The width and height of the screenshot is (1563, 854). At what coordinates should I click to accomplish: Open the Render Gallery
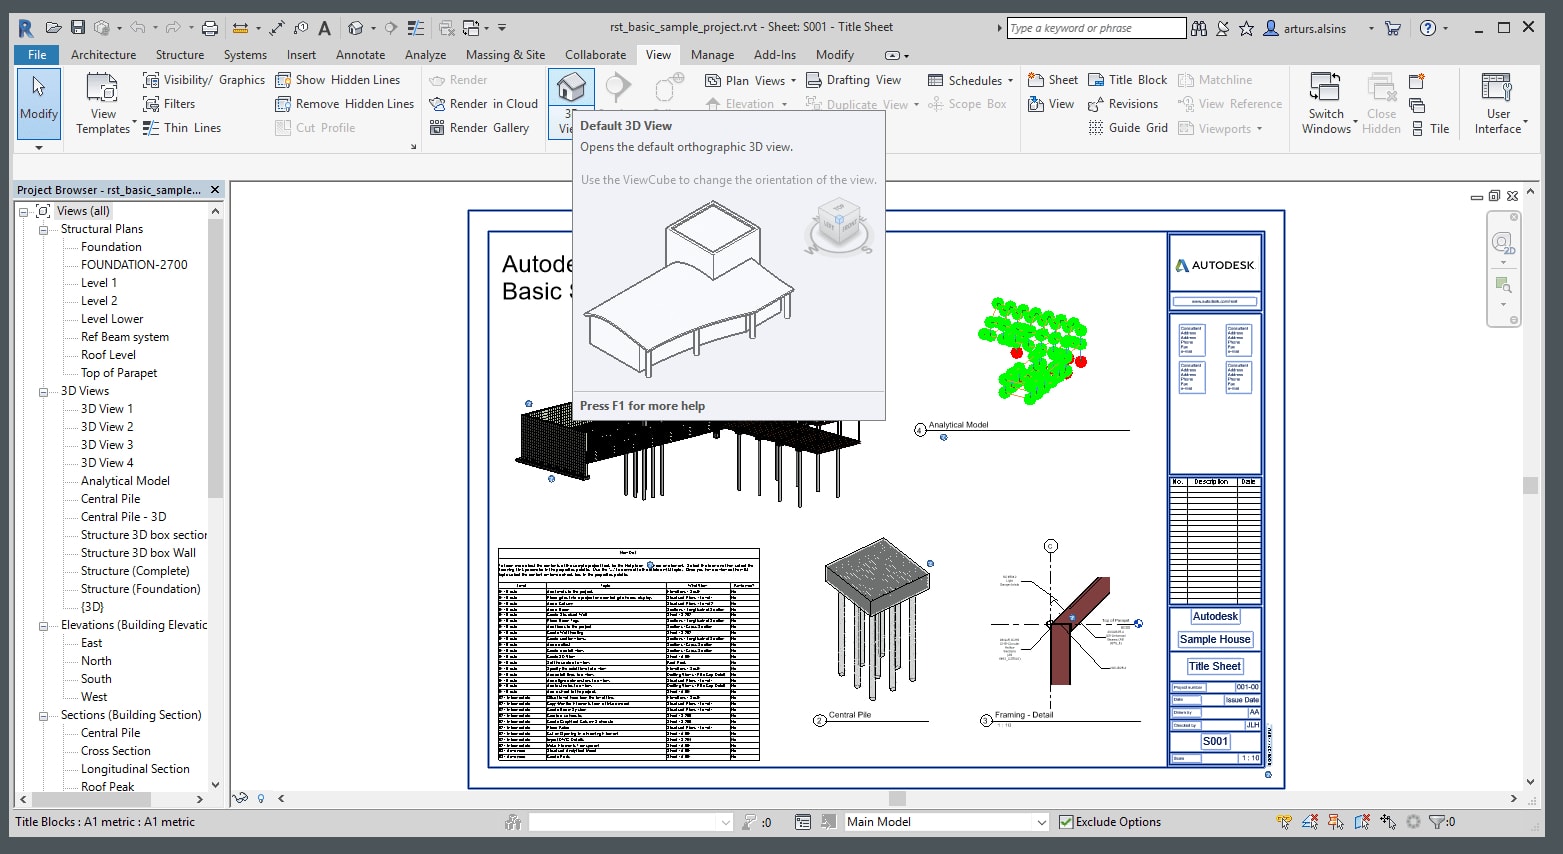(x=479, y=128)
